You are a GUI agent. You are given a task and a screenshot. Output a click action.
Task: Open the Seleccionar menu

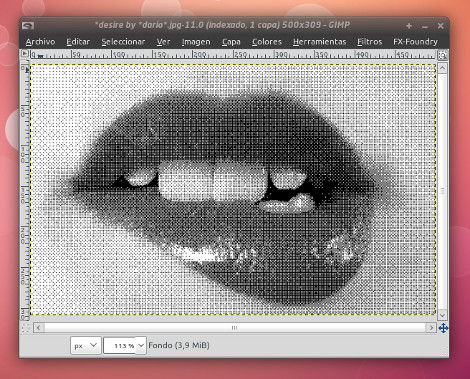pos(123,42)
